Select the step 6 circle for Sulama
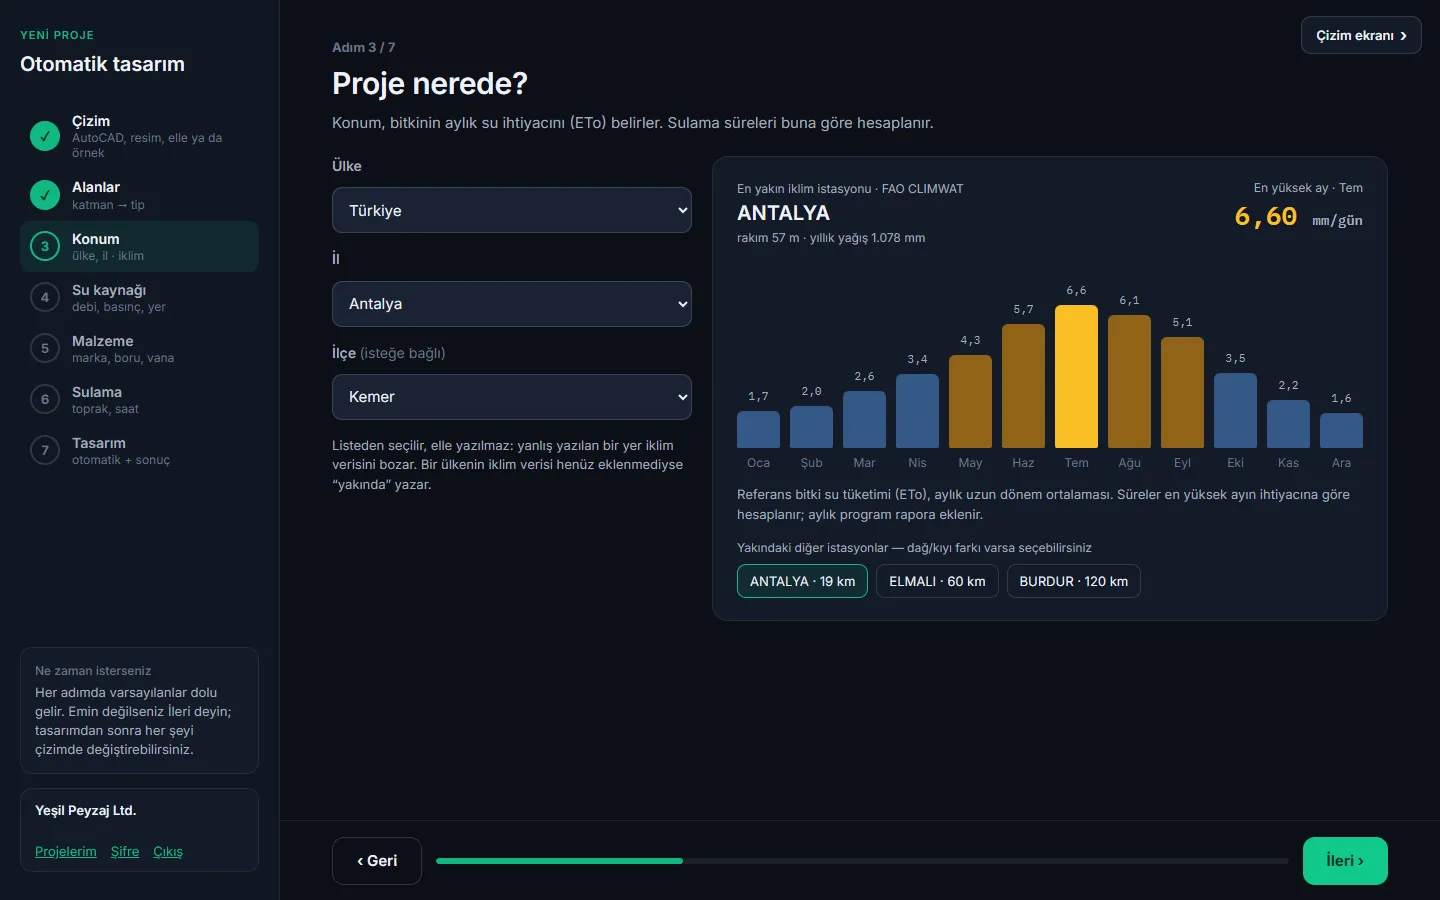The image size is (1440, 900). (x=45, y=400)
